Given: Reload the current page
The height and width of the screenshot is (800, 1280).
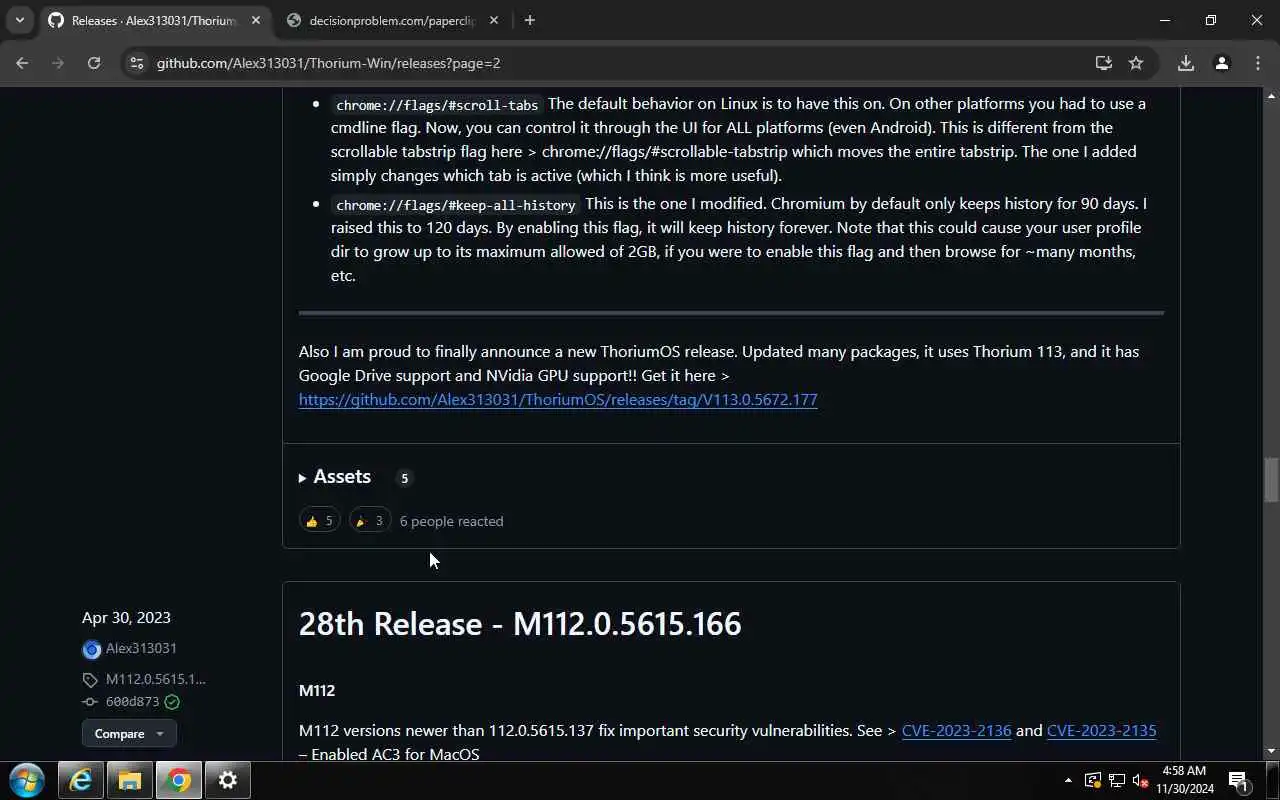Looking at the screenshot, I should (x=94, y=63).
